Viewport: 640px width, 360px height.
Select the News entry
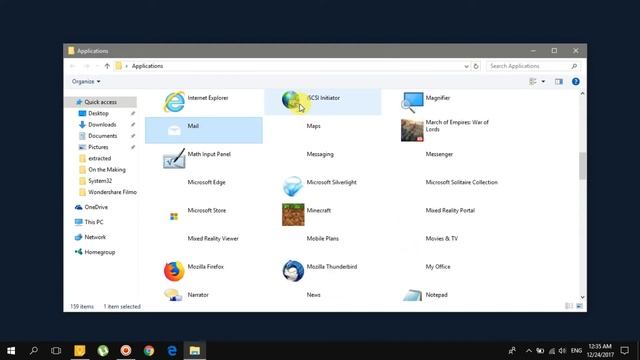pyautogui.click(x=313, y=295)
